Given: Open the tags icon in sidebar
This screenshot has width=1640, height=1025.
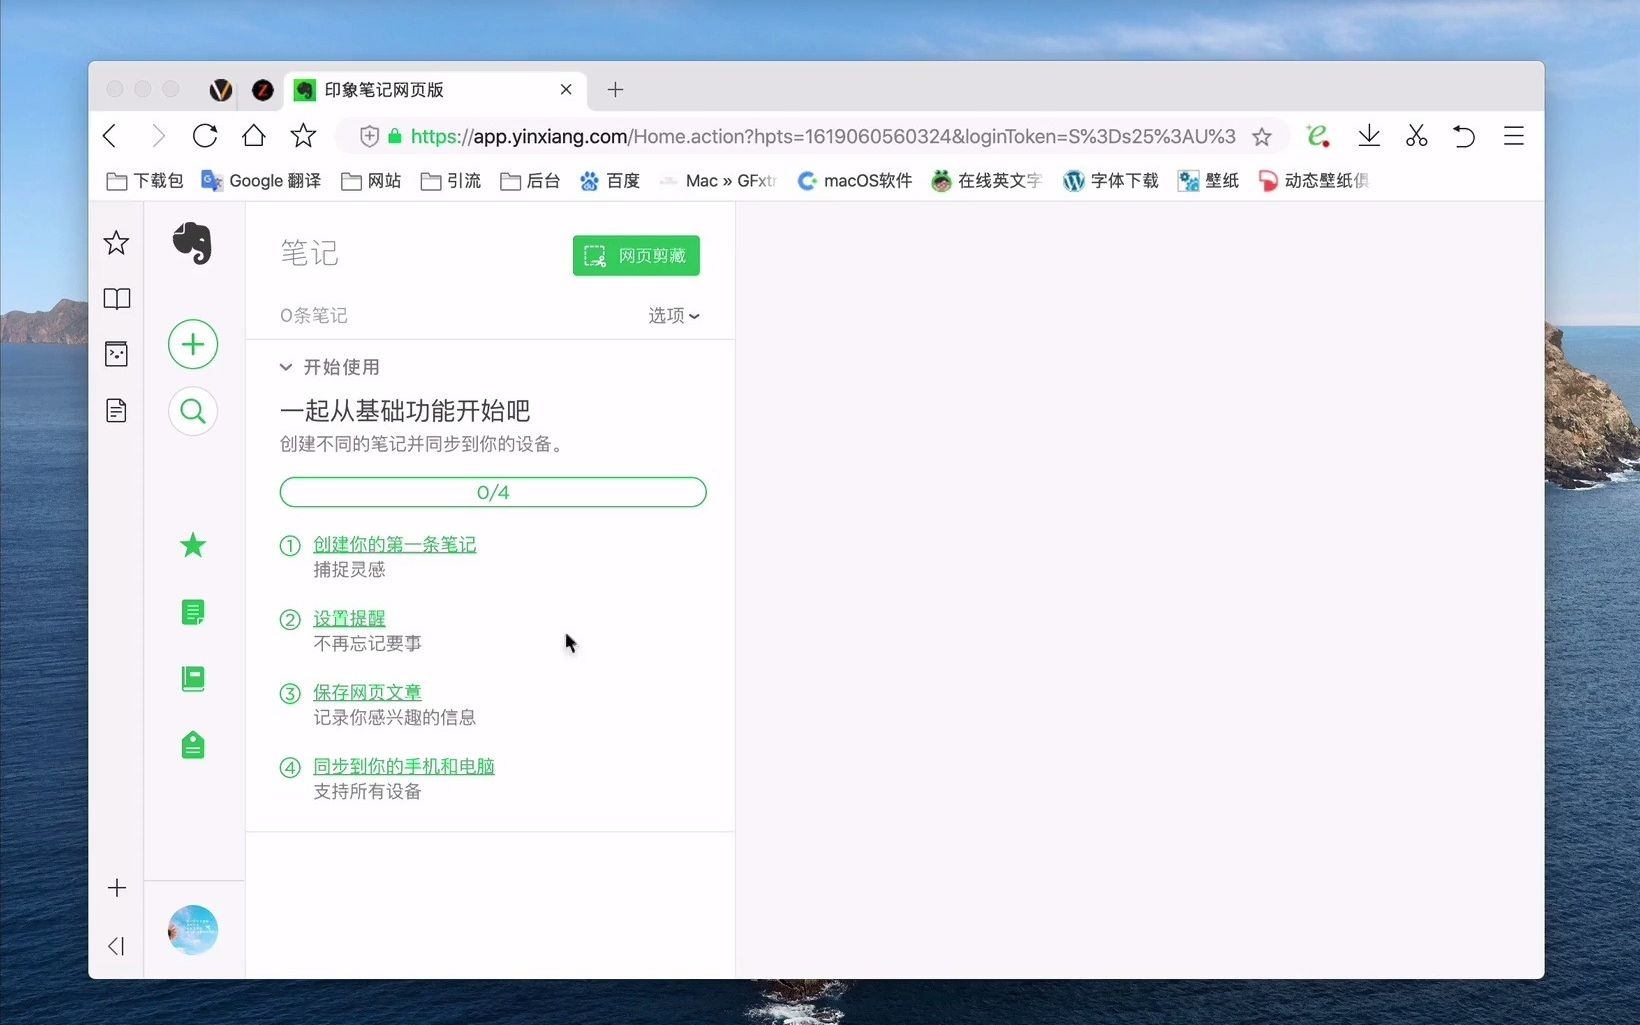Looking at the screenshot, I should (191, 744).
